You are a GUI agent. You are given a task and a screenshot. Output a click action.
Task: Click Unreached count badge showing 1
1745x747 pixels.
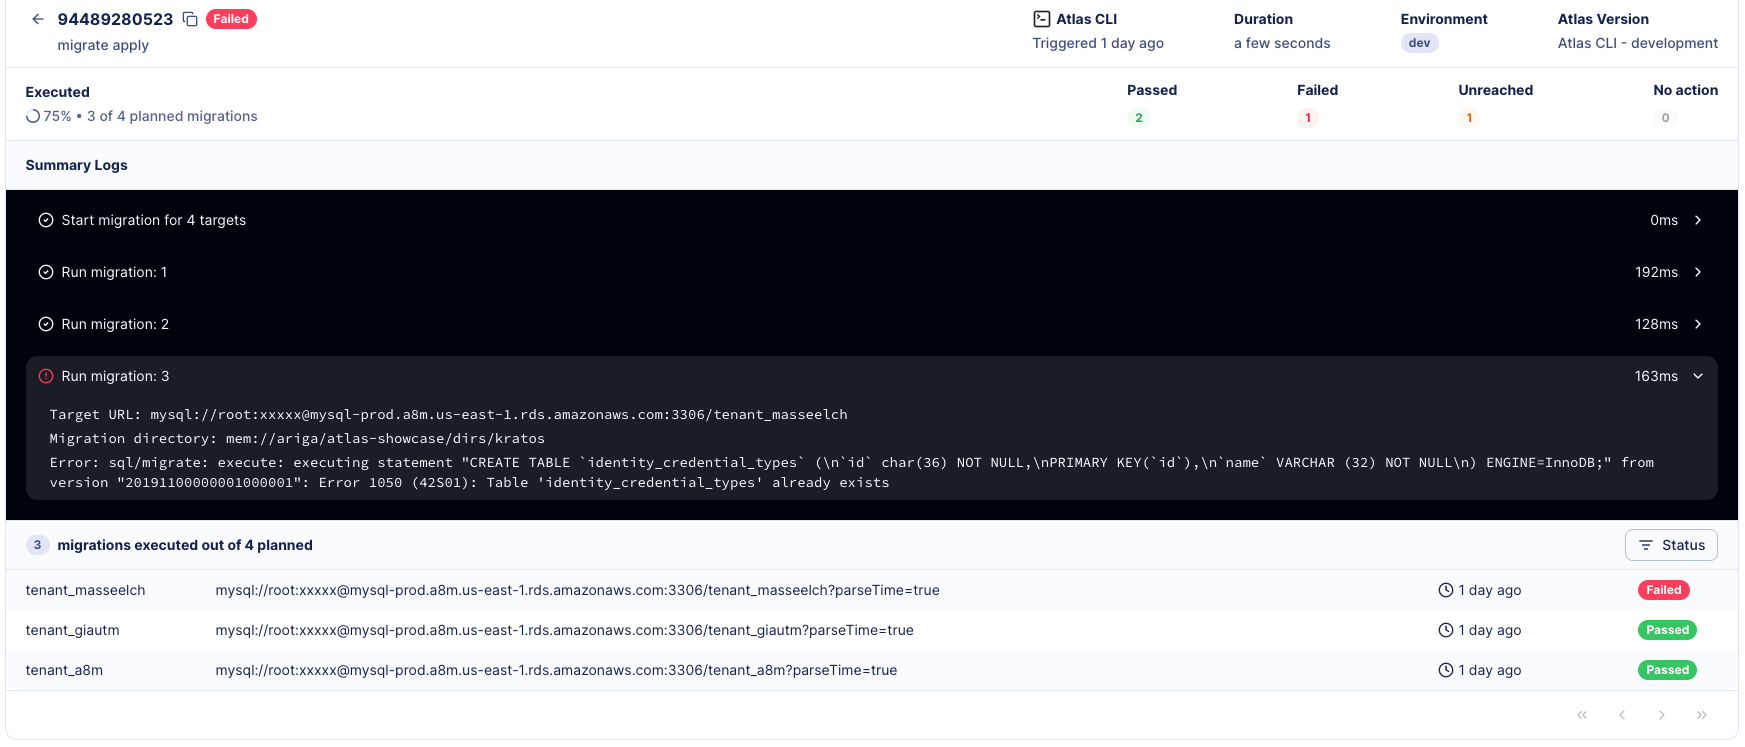1469,118
